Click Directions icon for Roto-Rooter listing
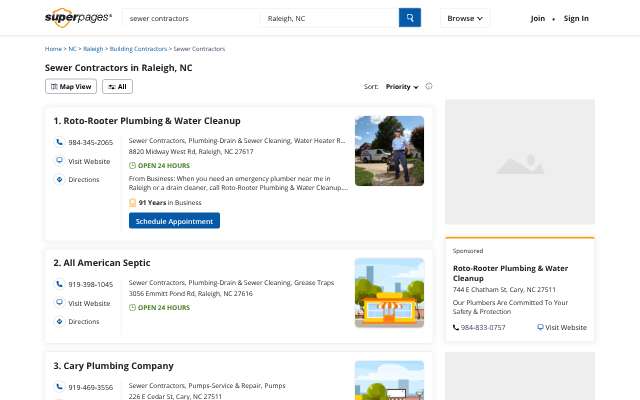This screenshot has height=400, width=640. 60,179
